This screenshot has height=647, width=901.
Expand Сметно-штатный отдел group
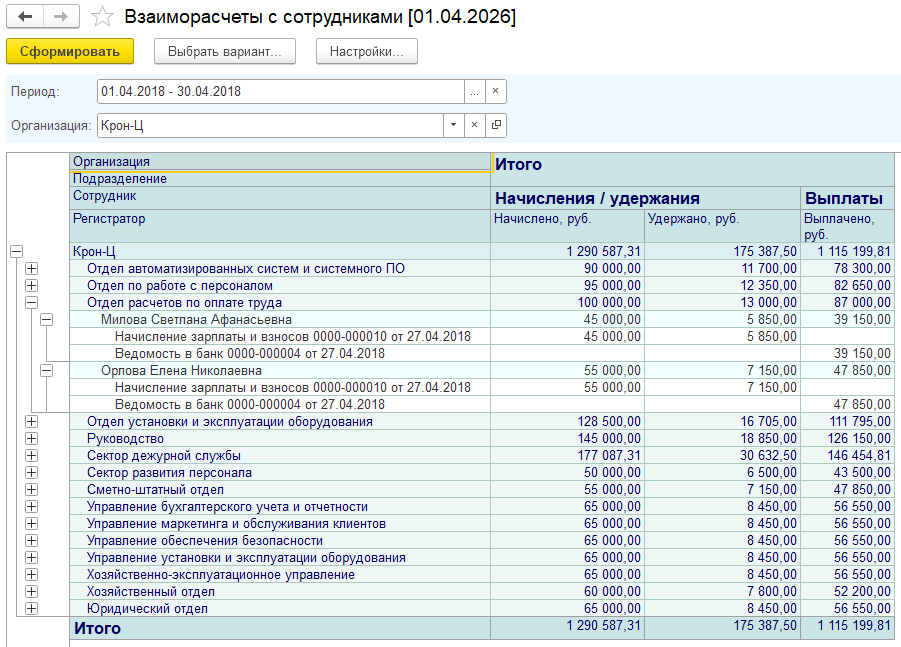[32, 490]
